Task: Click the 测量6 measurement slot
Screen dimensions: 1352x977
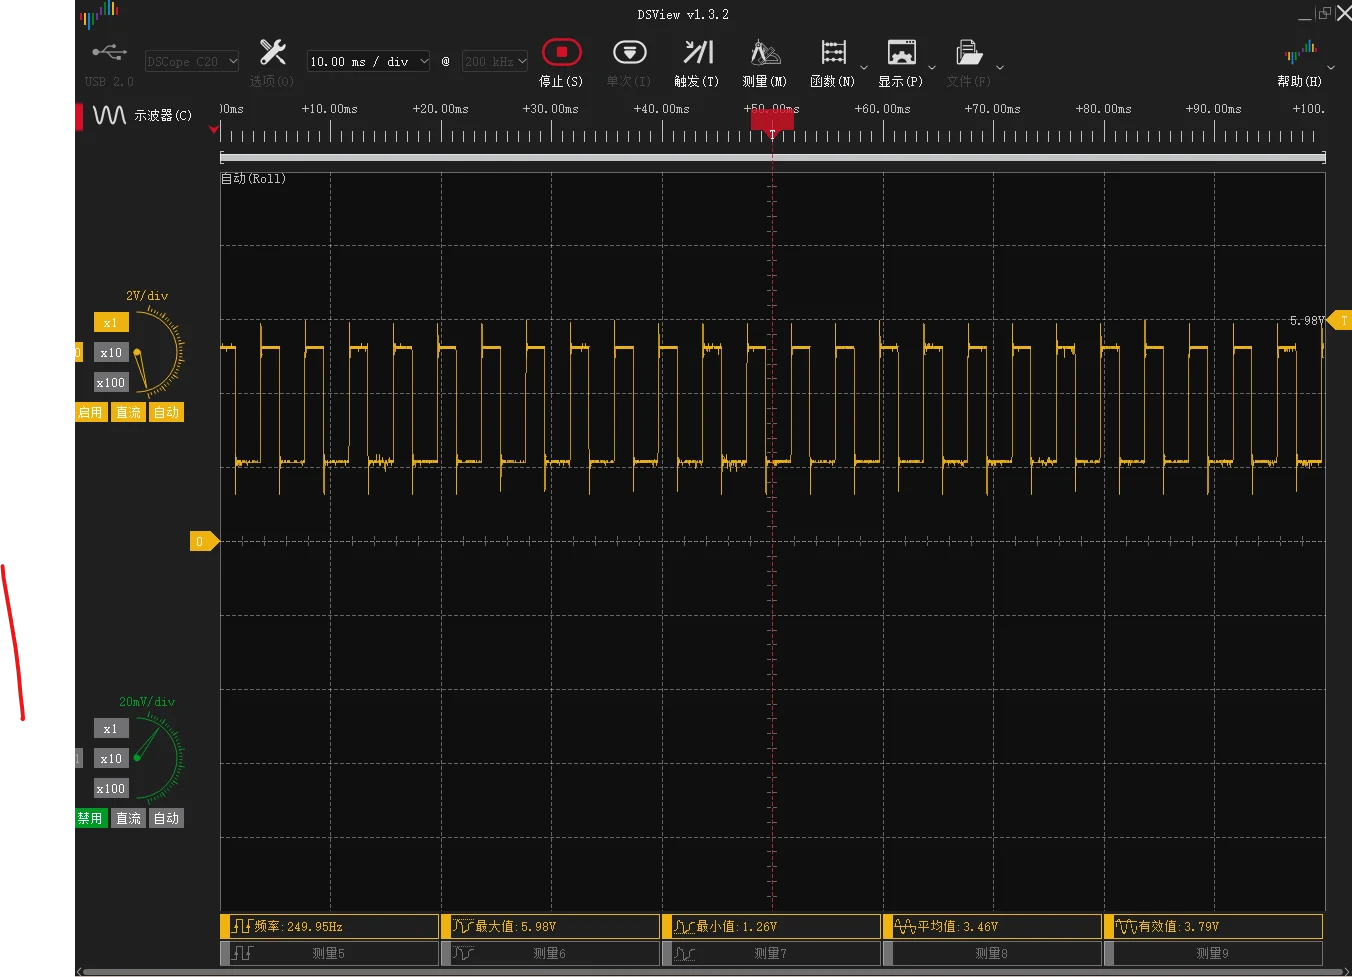Action: tap(550, 953)
